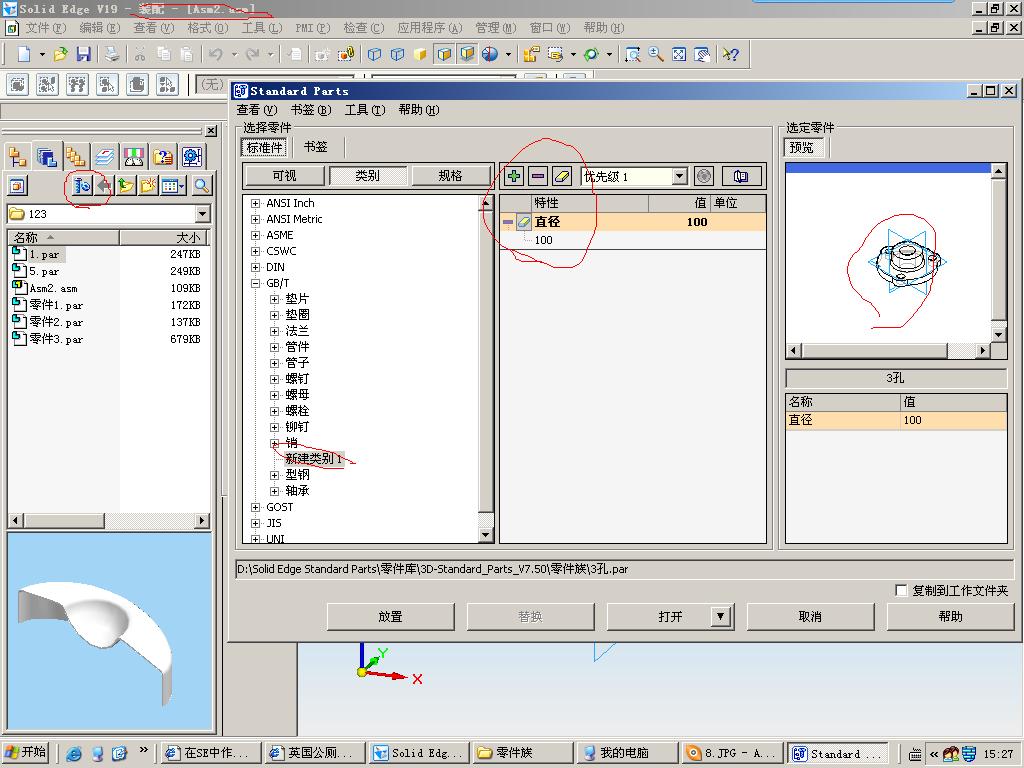Screen dimensions: 1024x768
Task: Click the first select tool icon in ribbon bar
Action: tap(18, 84)
